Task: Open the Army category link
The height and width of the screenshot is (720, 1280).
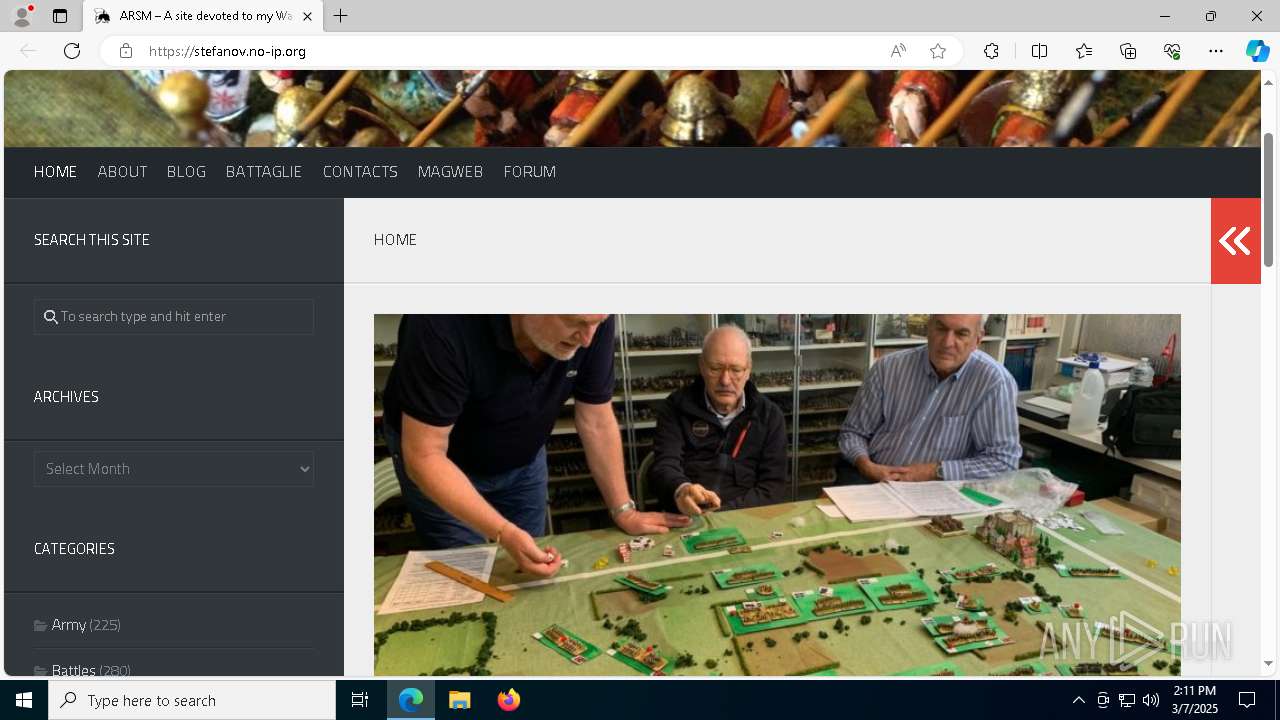Action: [68, 625]
